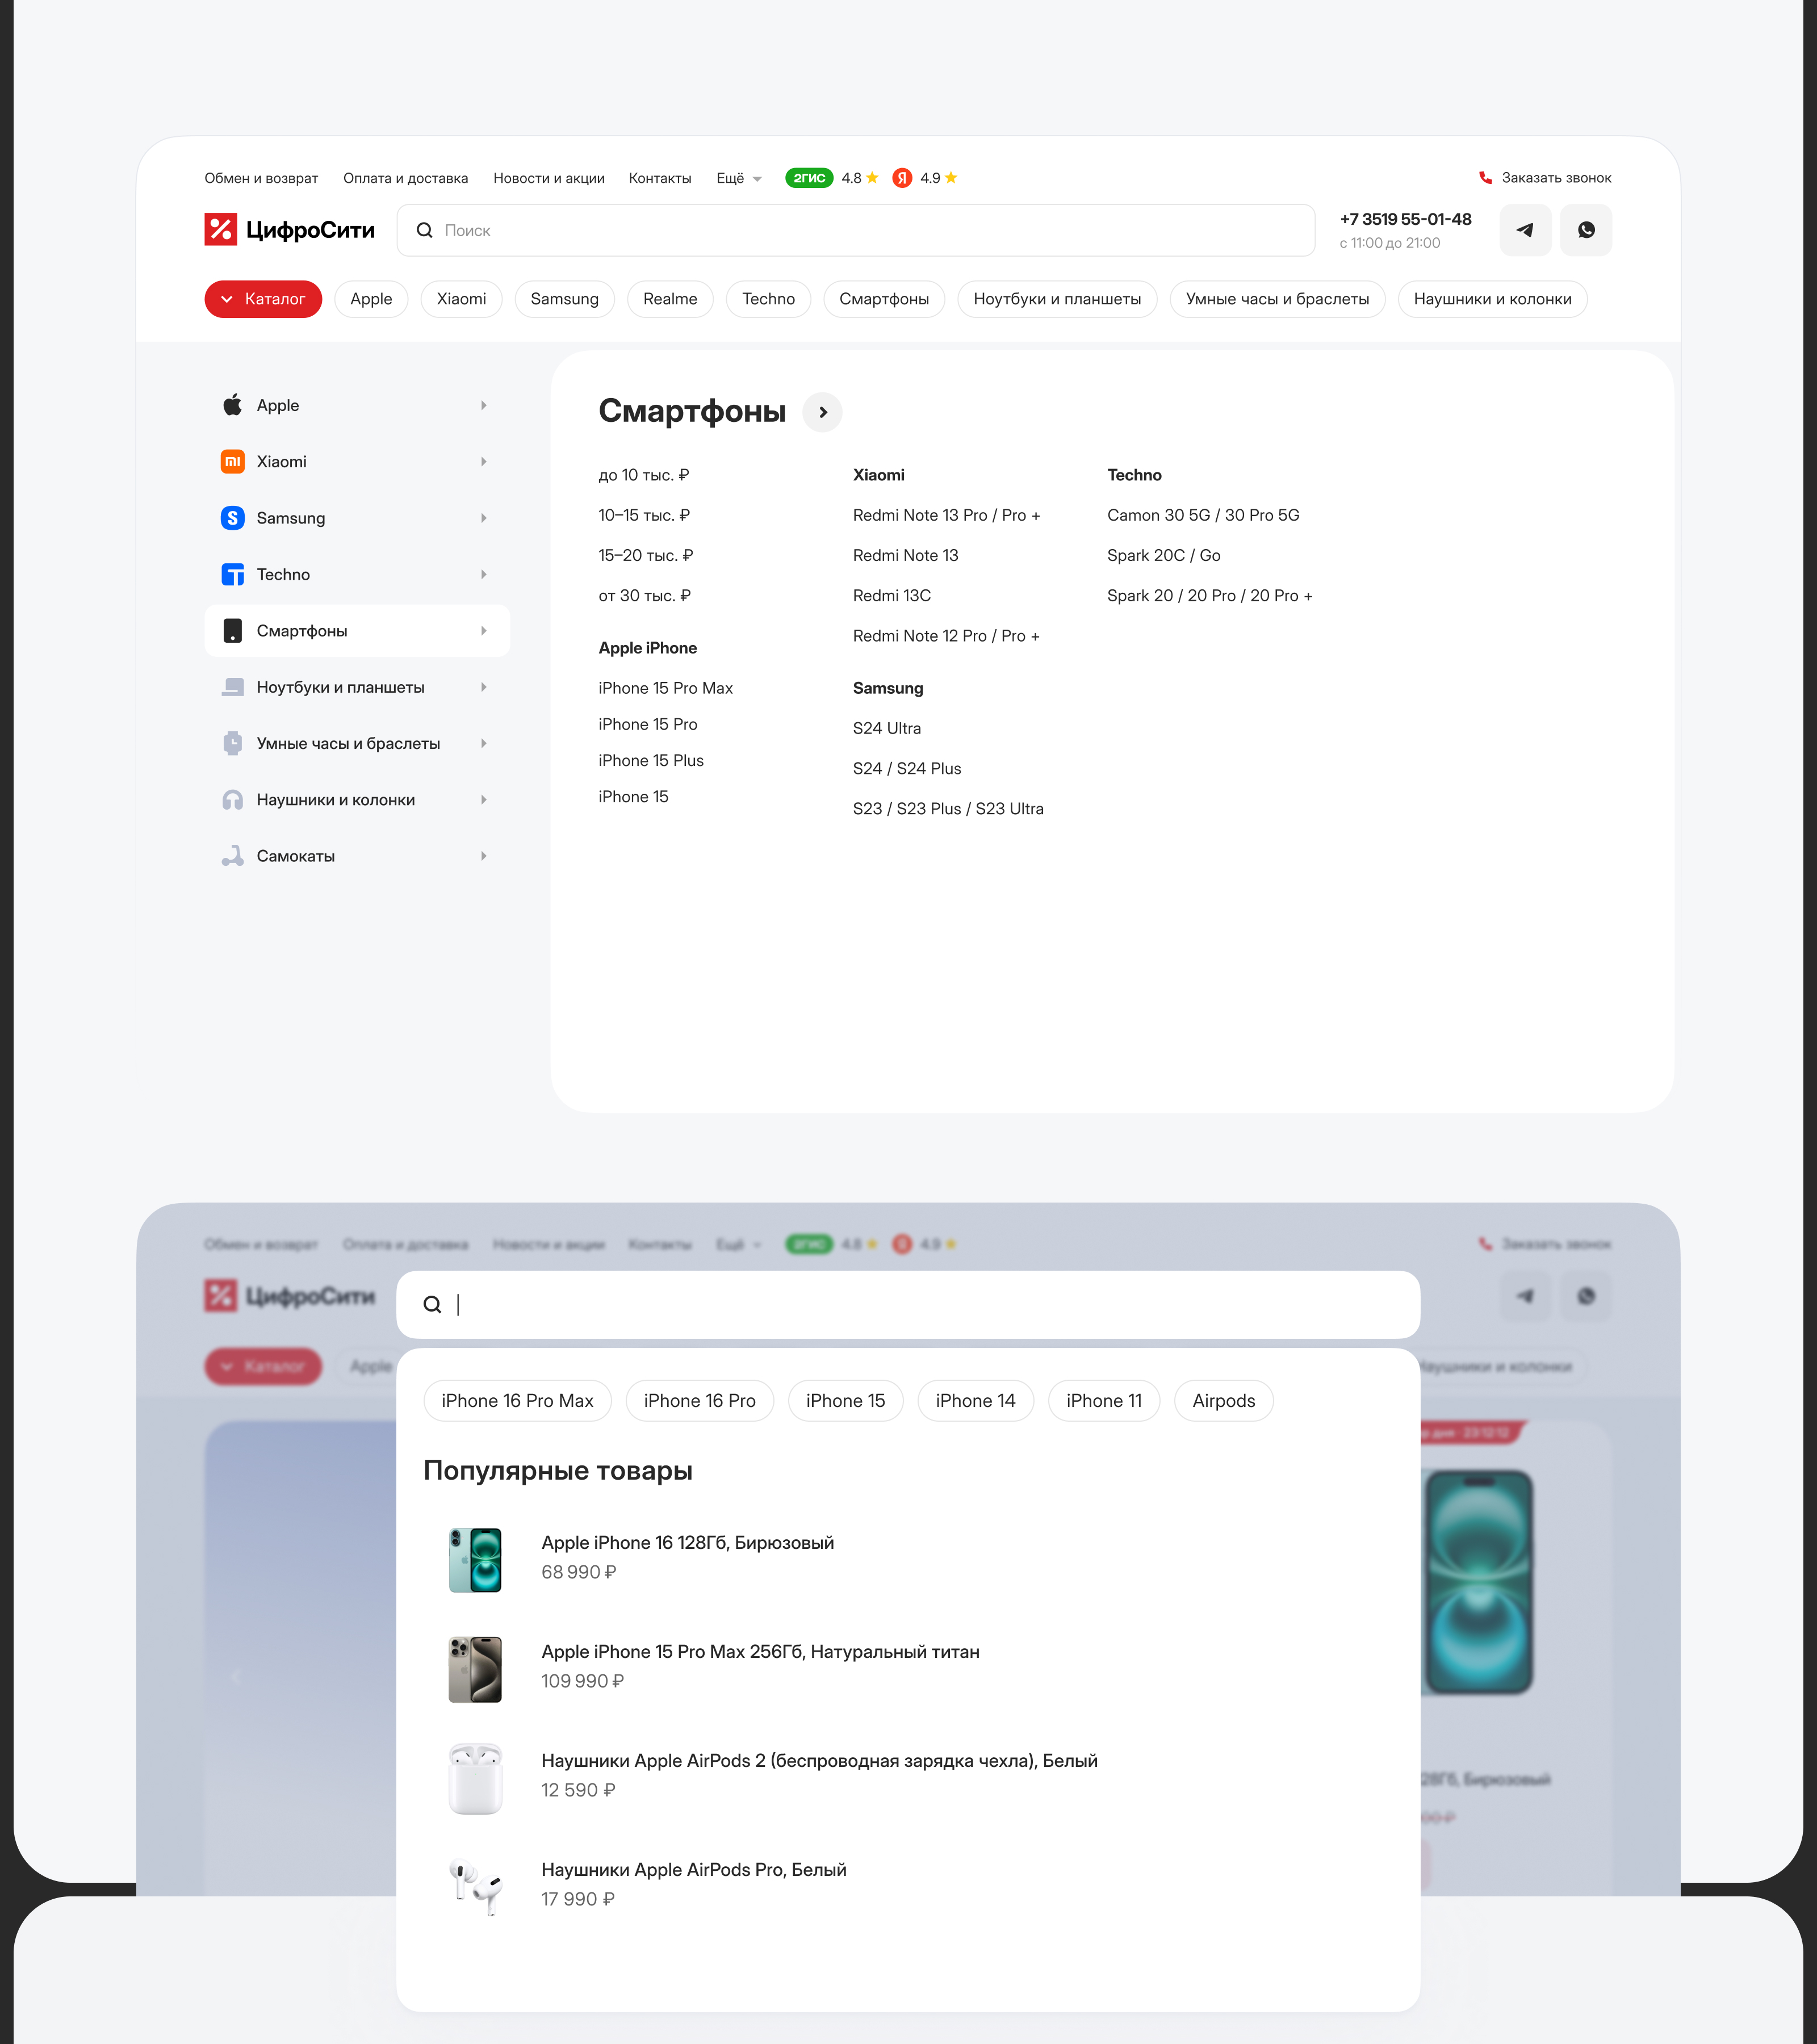This screenshot has height=2044, width=1817.
Task: Expand the Ноутбуки и планшеты sidebar arrow
Action: pos(484,687)
